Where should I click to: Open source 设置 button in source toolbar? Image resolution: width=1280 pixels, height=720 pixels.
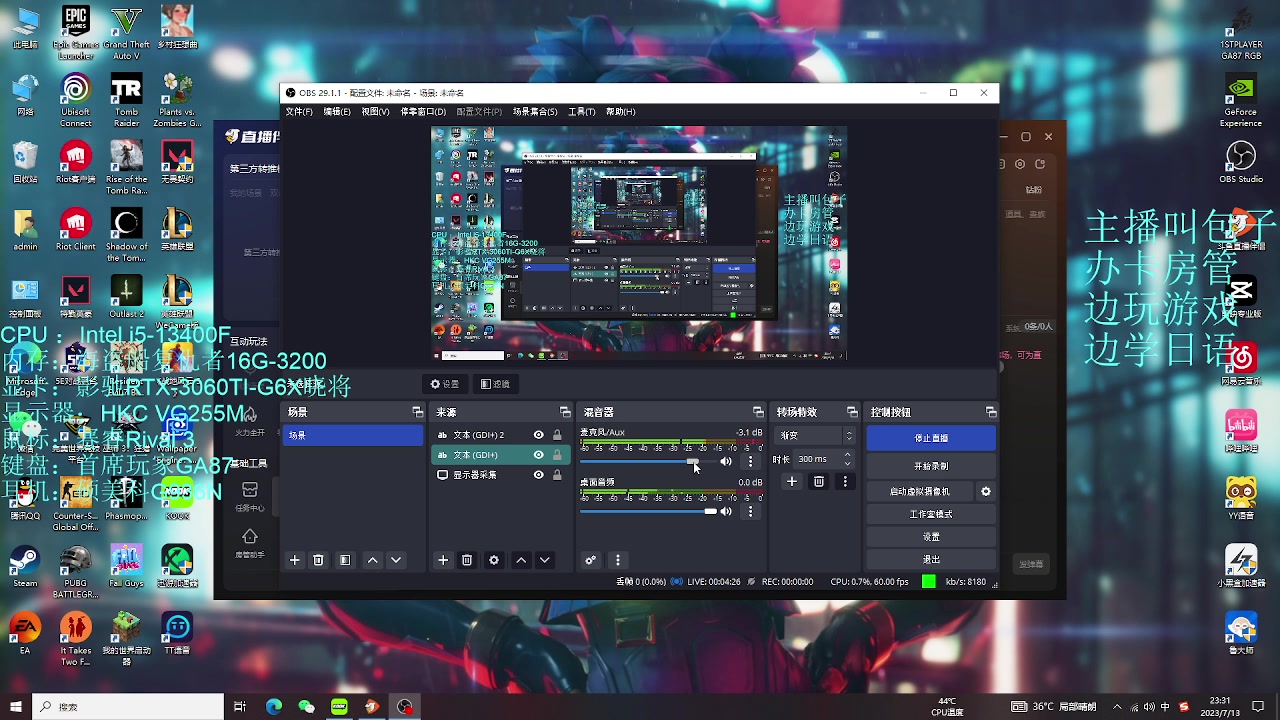pyautogui.click(x=445, y=384)
